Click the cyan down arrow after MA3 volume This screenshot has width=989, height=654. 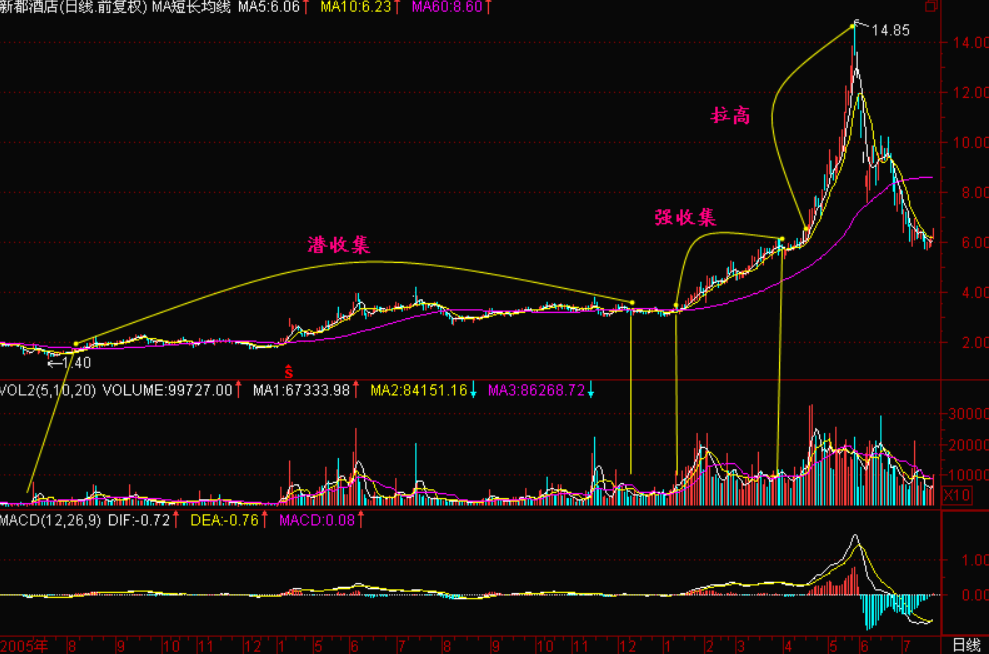click(591, 390)
